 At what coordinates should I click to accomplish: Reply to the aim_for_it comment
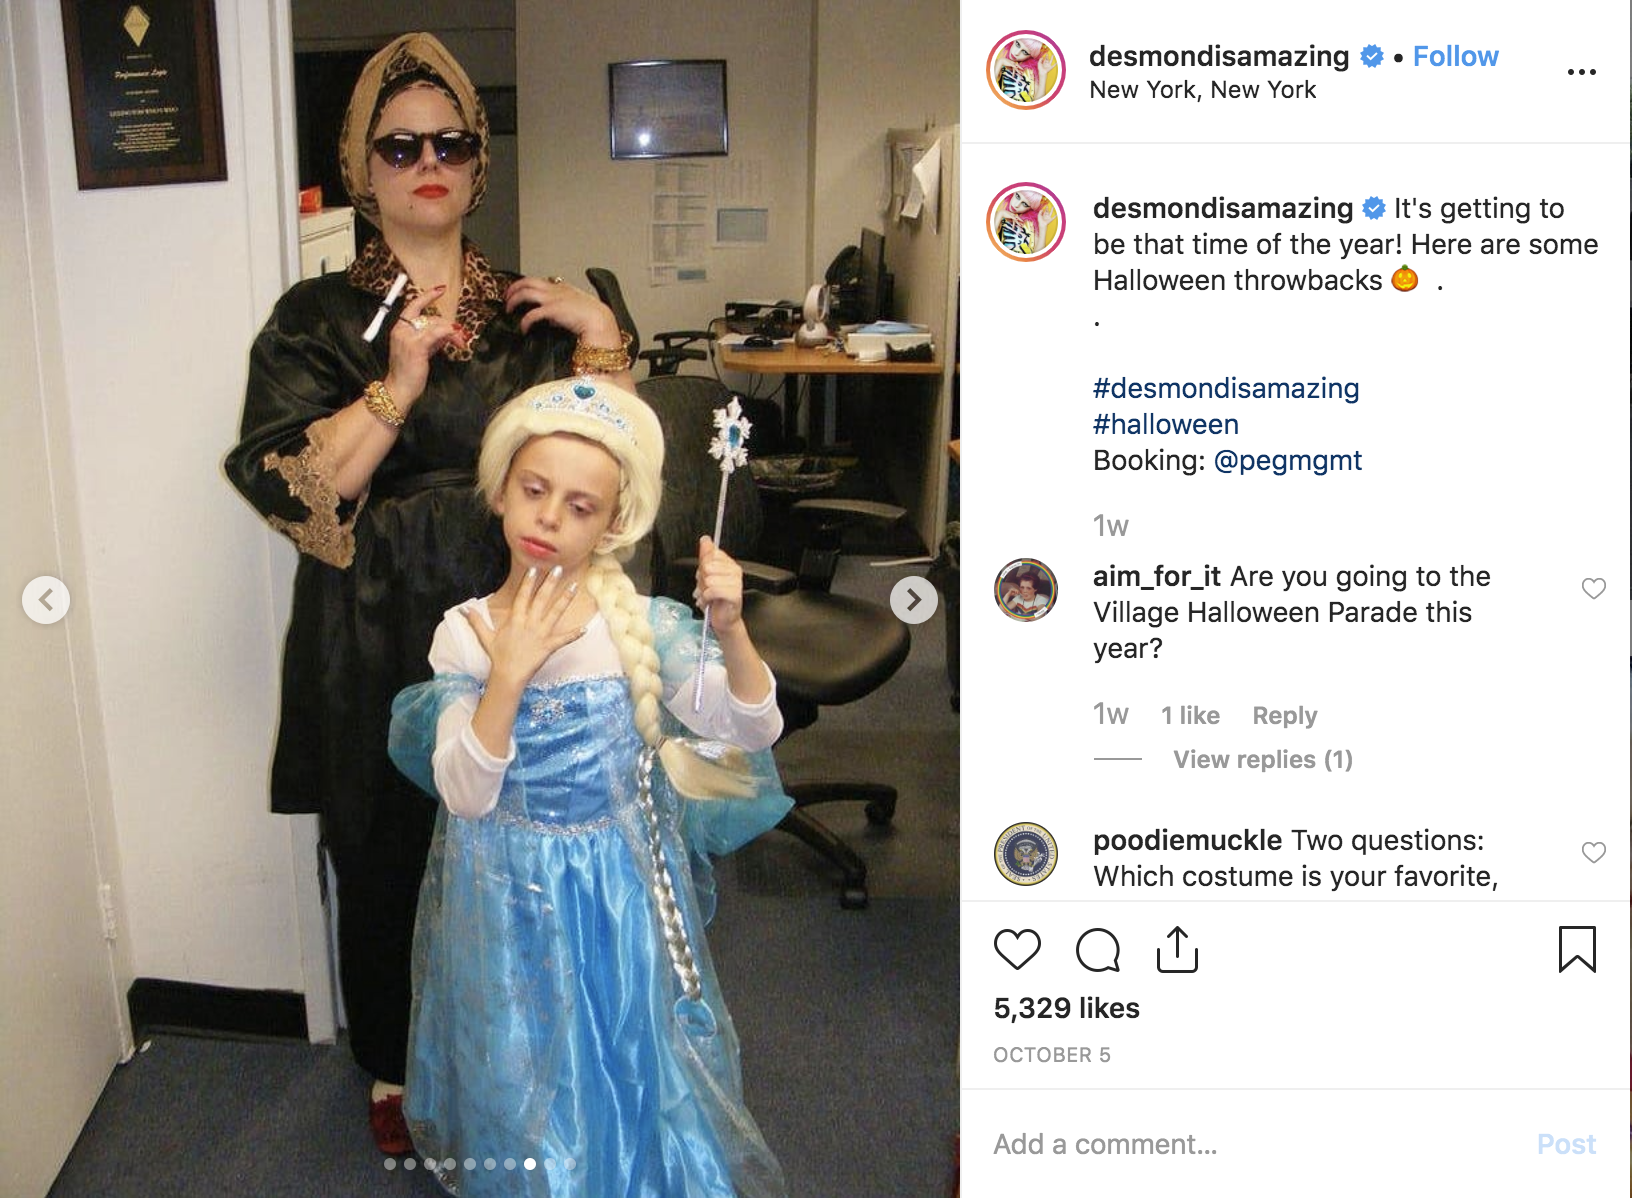[x=1285, y=716]
